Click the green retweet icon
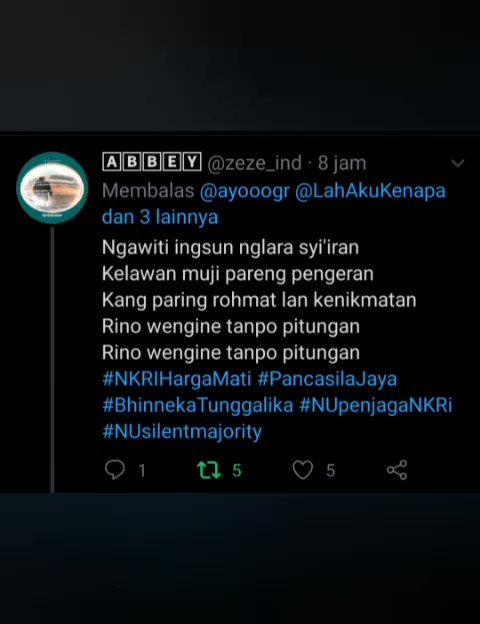Image resolution: width=480 pixels, height=624 pixels. tap(209, 470)
